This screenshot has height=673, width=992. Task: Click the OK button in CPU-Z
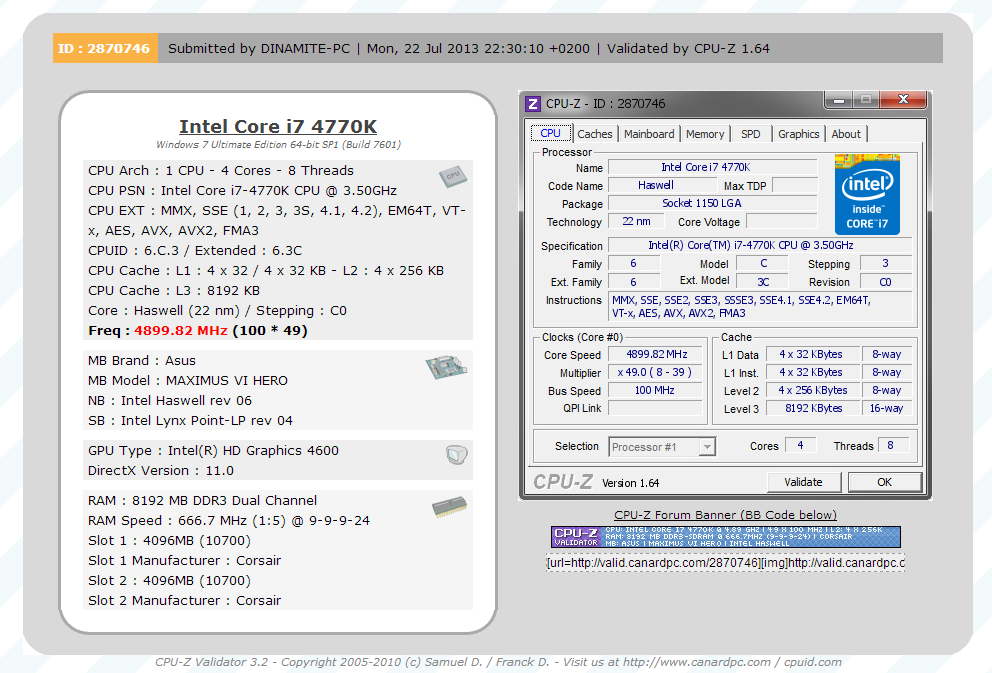coord(884,482)
